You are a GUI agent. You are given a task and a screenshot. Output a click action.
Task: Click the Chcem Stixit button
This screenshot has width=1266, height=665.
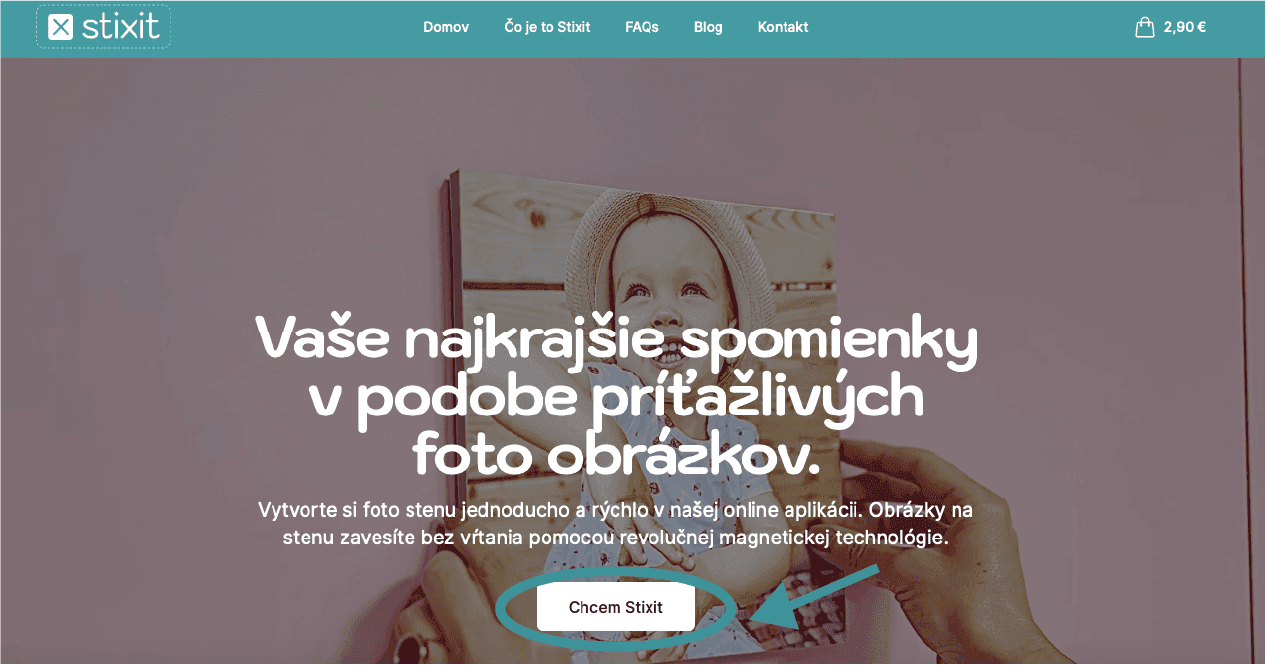coord(616,607)
